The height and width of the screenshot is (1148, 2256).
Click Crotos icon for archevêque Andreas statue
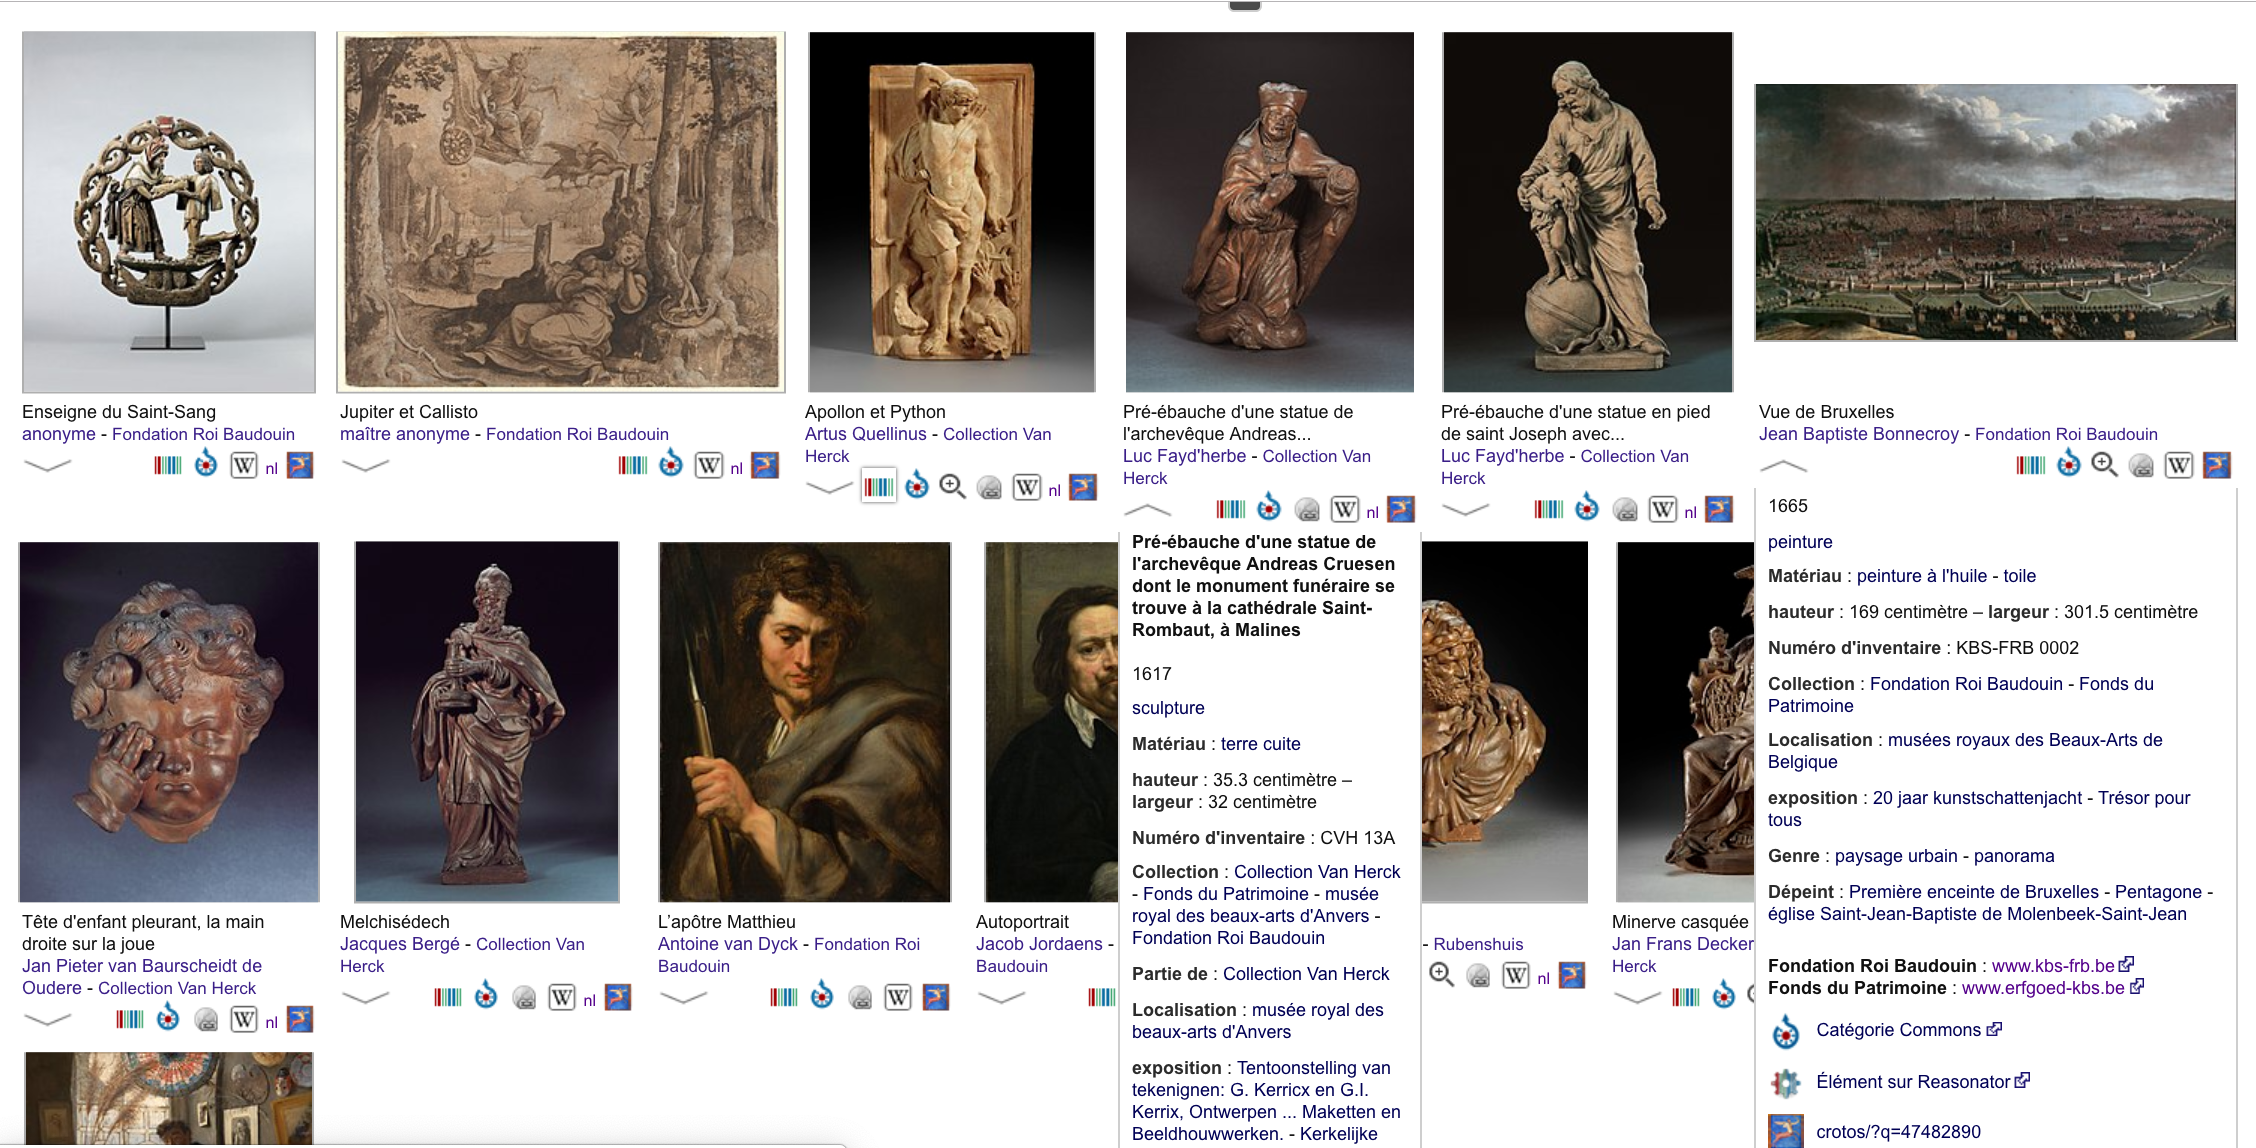tap(1401, 509)
